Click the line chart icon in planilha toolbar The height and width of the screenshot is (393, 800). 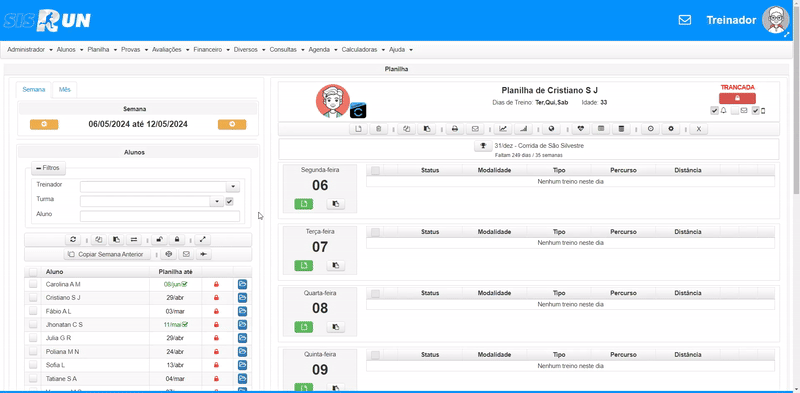(503, 129)
